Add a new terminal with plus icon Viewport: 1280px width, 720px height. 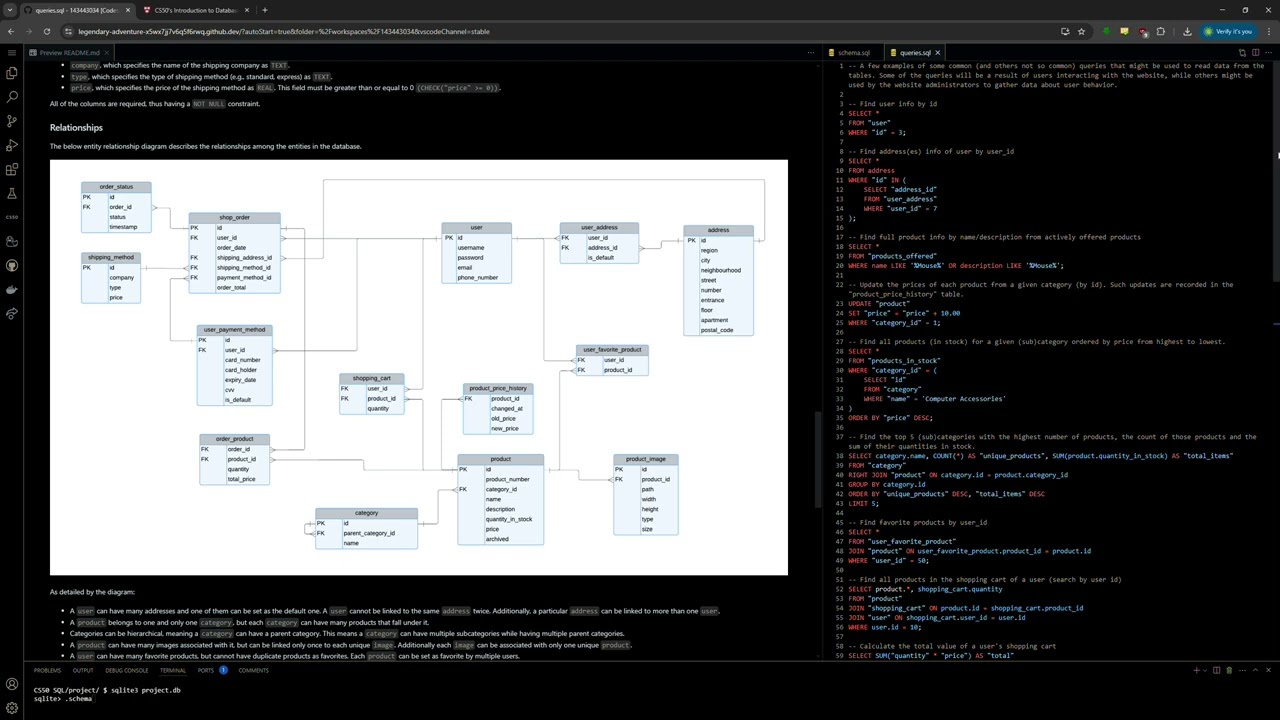click(x=1196, y=670)
